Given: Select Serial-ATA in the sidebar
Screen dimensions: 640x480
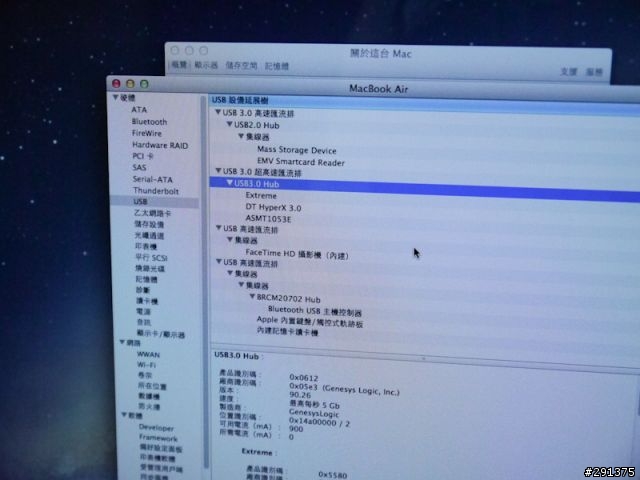Looking at the screenshot, I should (x=153, y=179).
